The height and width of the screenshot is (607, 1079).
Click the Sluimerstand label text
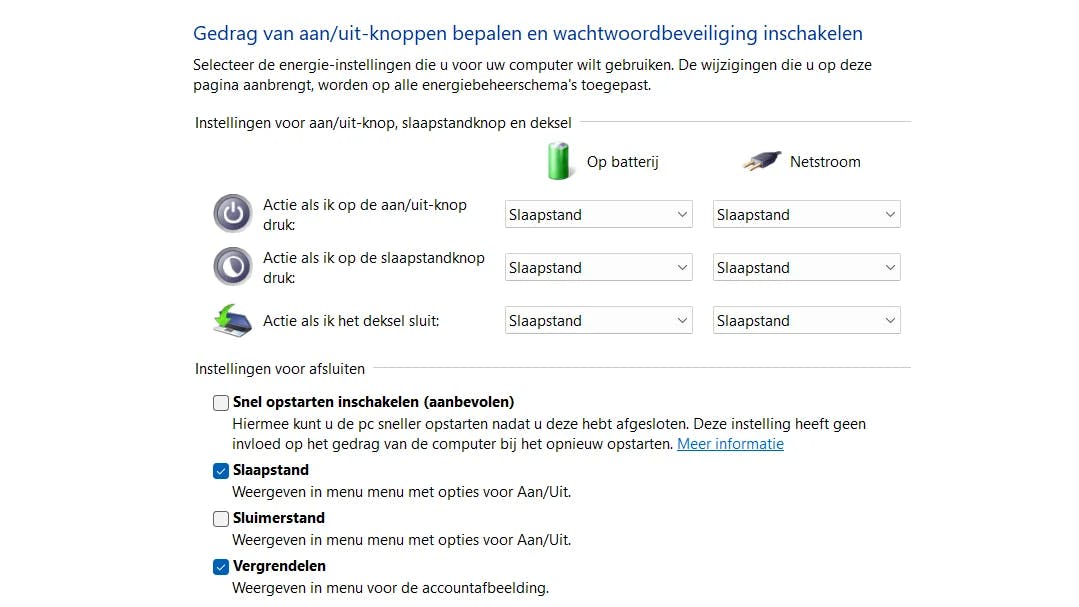279,518
